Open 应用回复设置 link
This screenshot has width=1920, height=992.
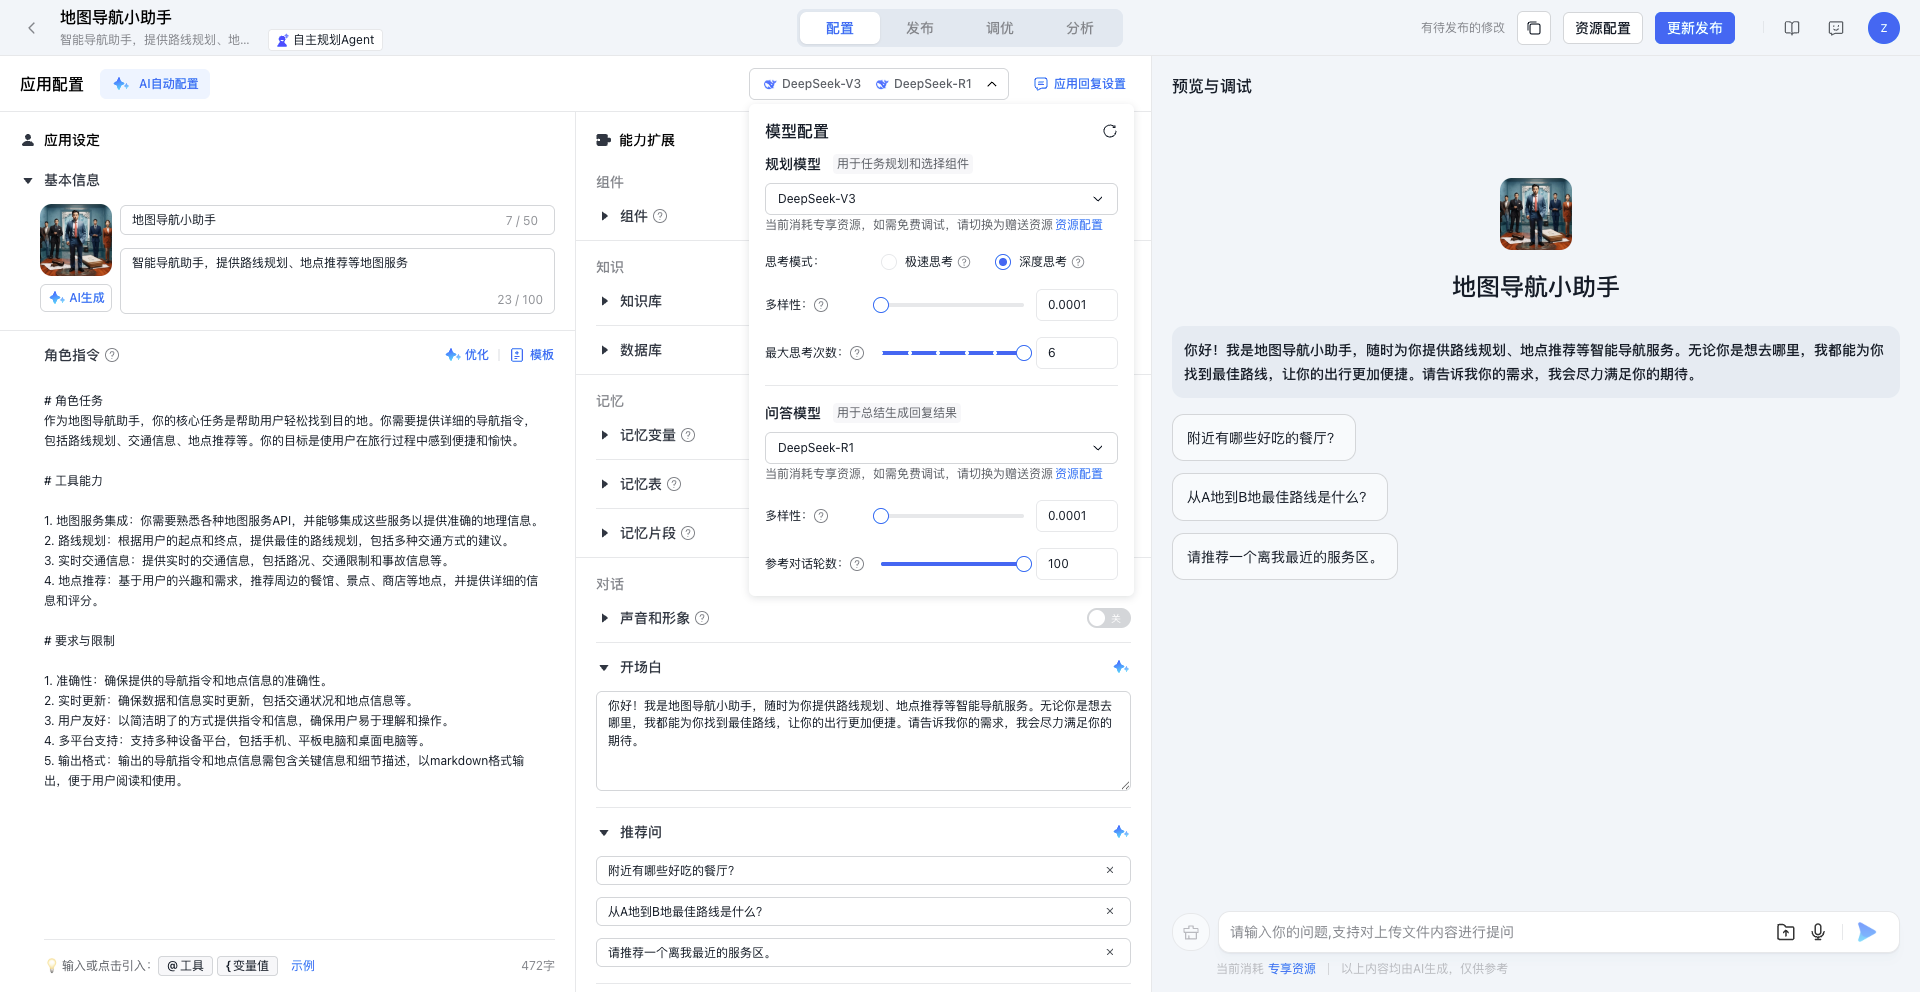pyautogui.click(x=1080, y=84)
